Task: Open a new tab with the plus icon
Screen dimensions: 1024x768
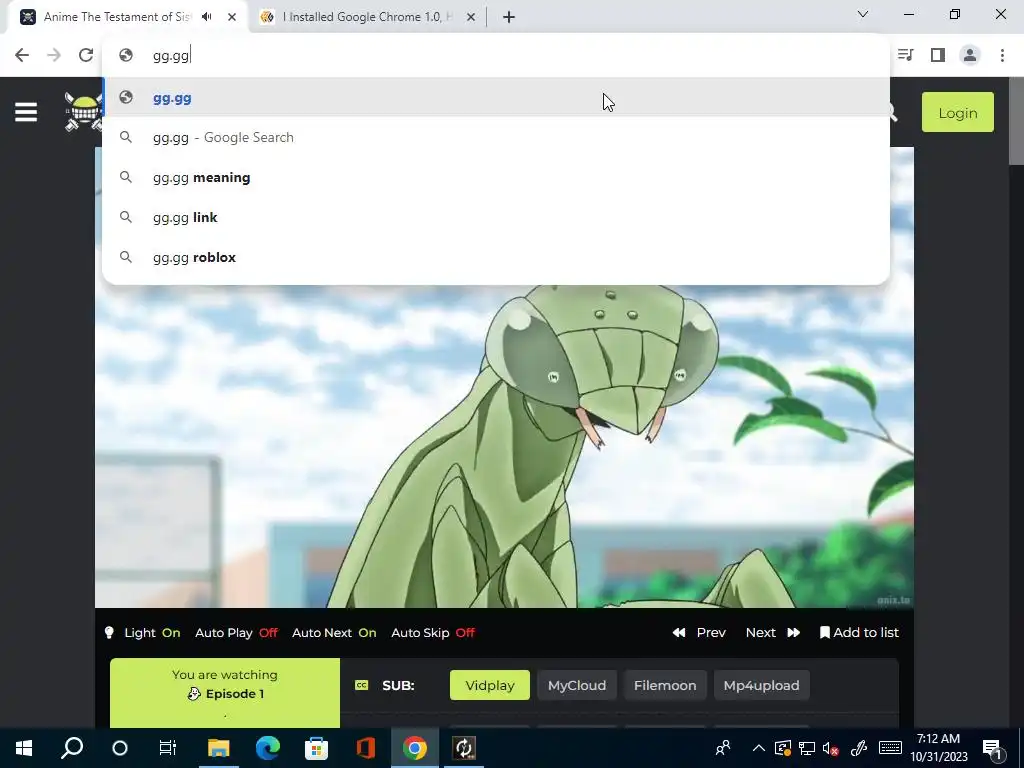Action: pos(509,17)
